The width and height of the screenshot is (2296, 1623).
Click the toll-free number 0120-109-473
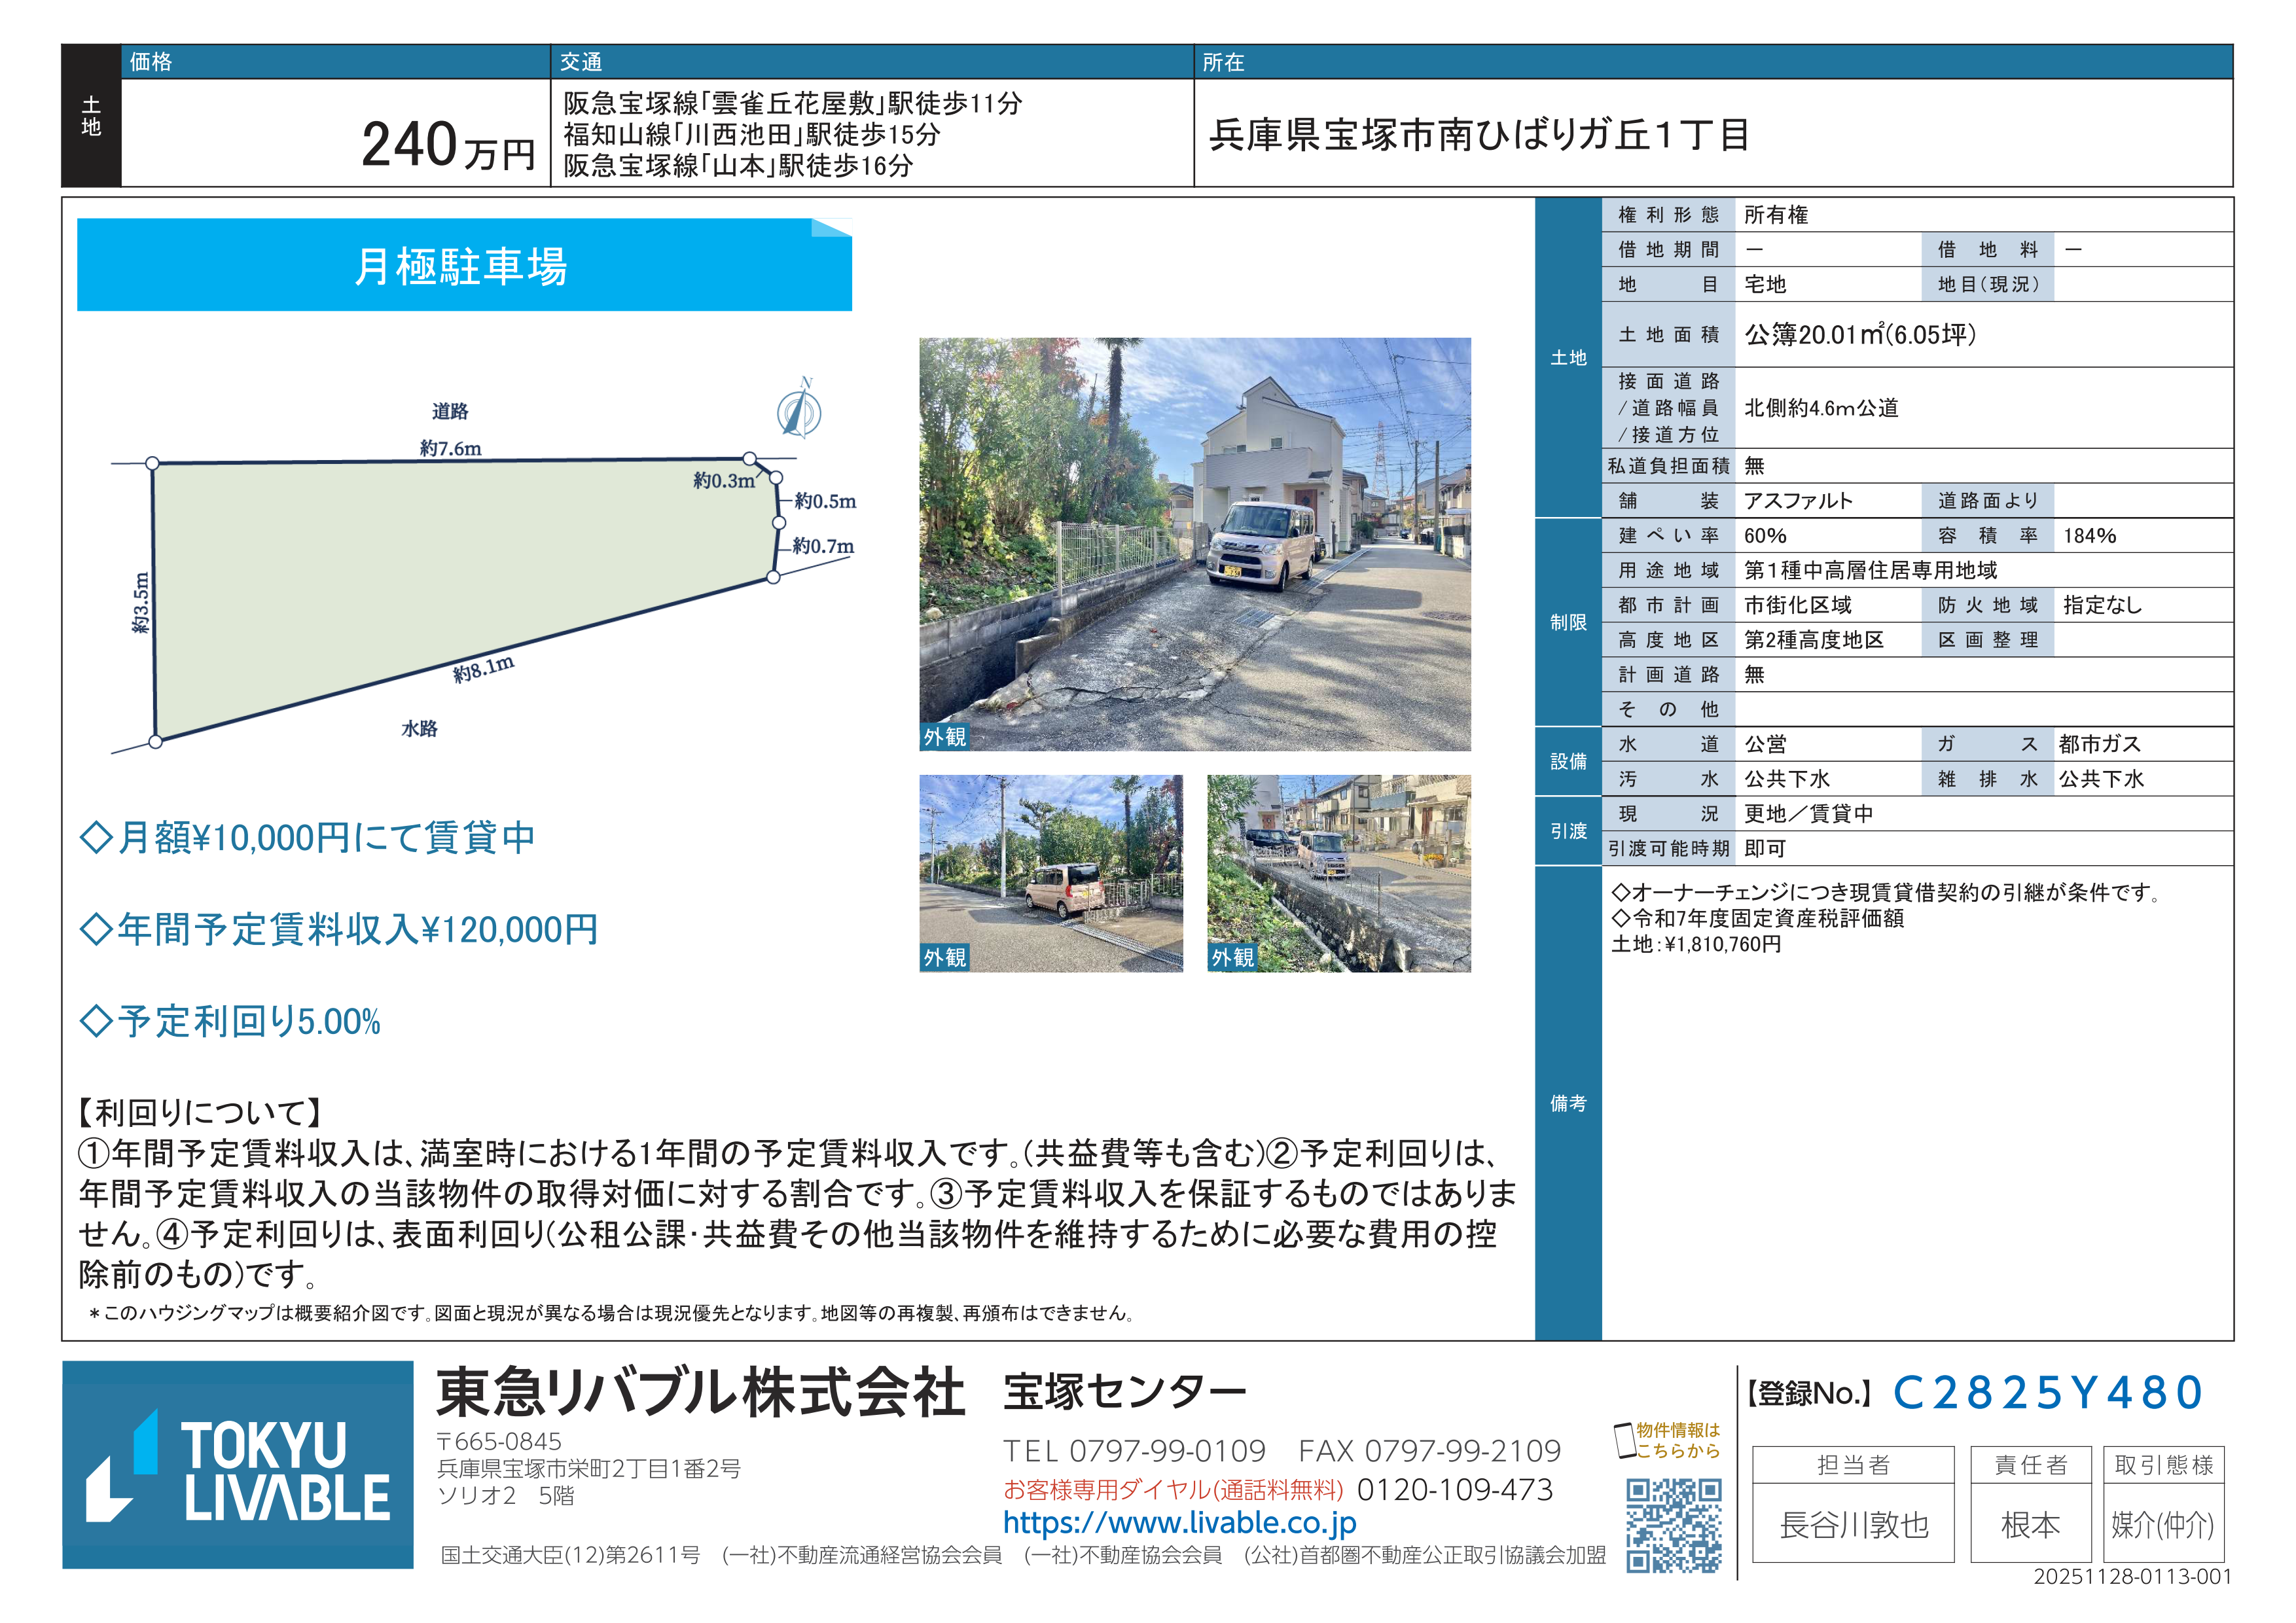click(1454, 1490)
